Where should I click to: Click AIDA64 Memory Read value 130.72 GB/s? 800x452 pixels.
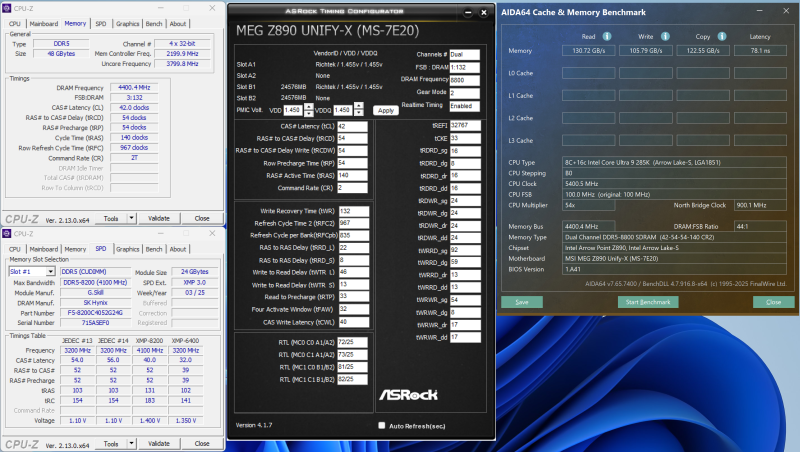(x=588, y=51)
